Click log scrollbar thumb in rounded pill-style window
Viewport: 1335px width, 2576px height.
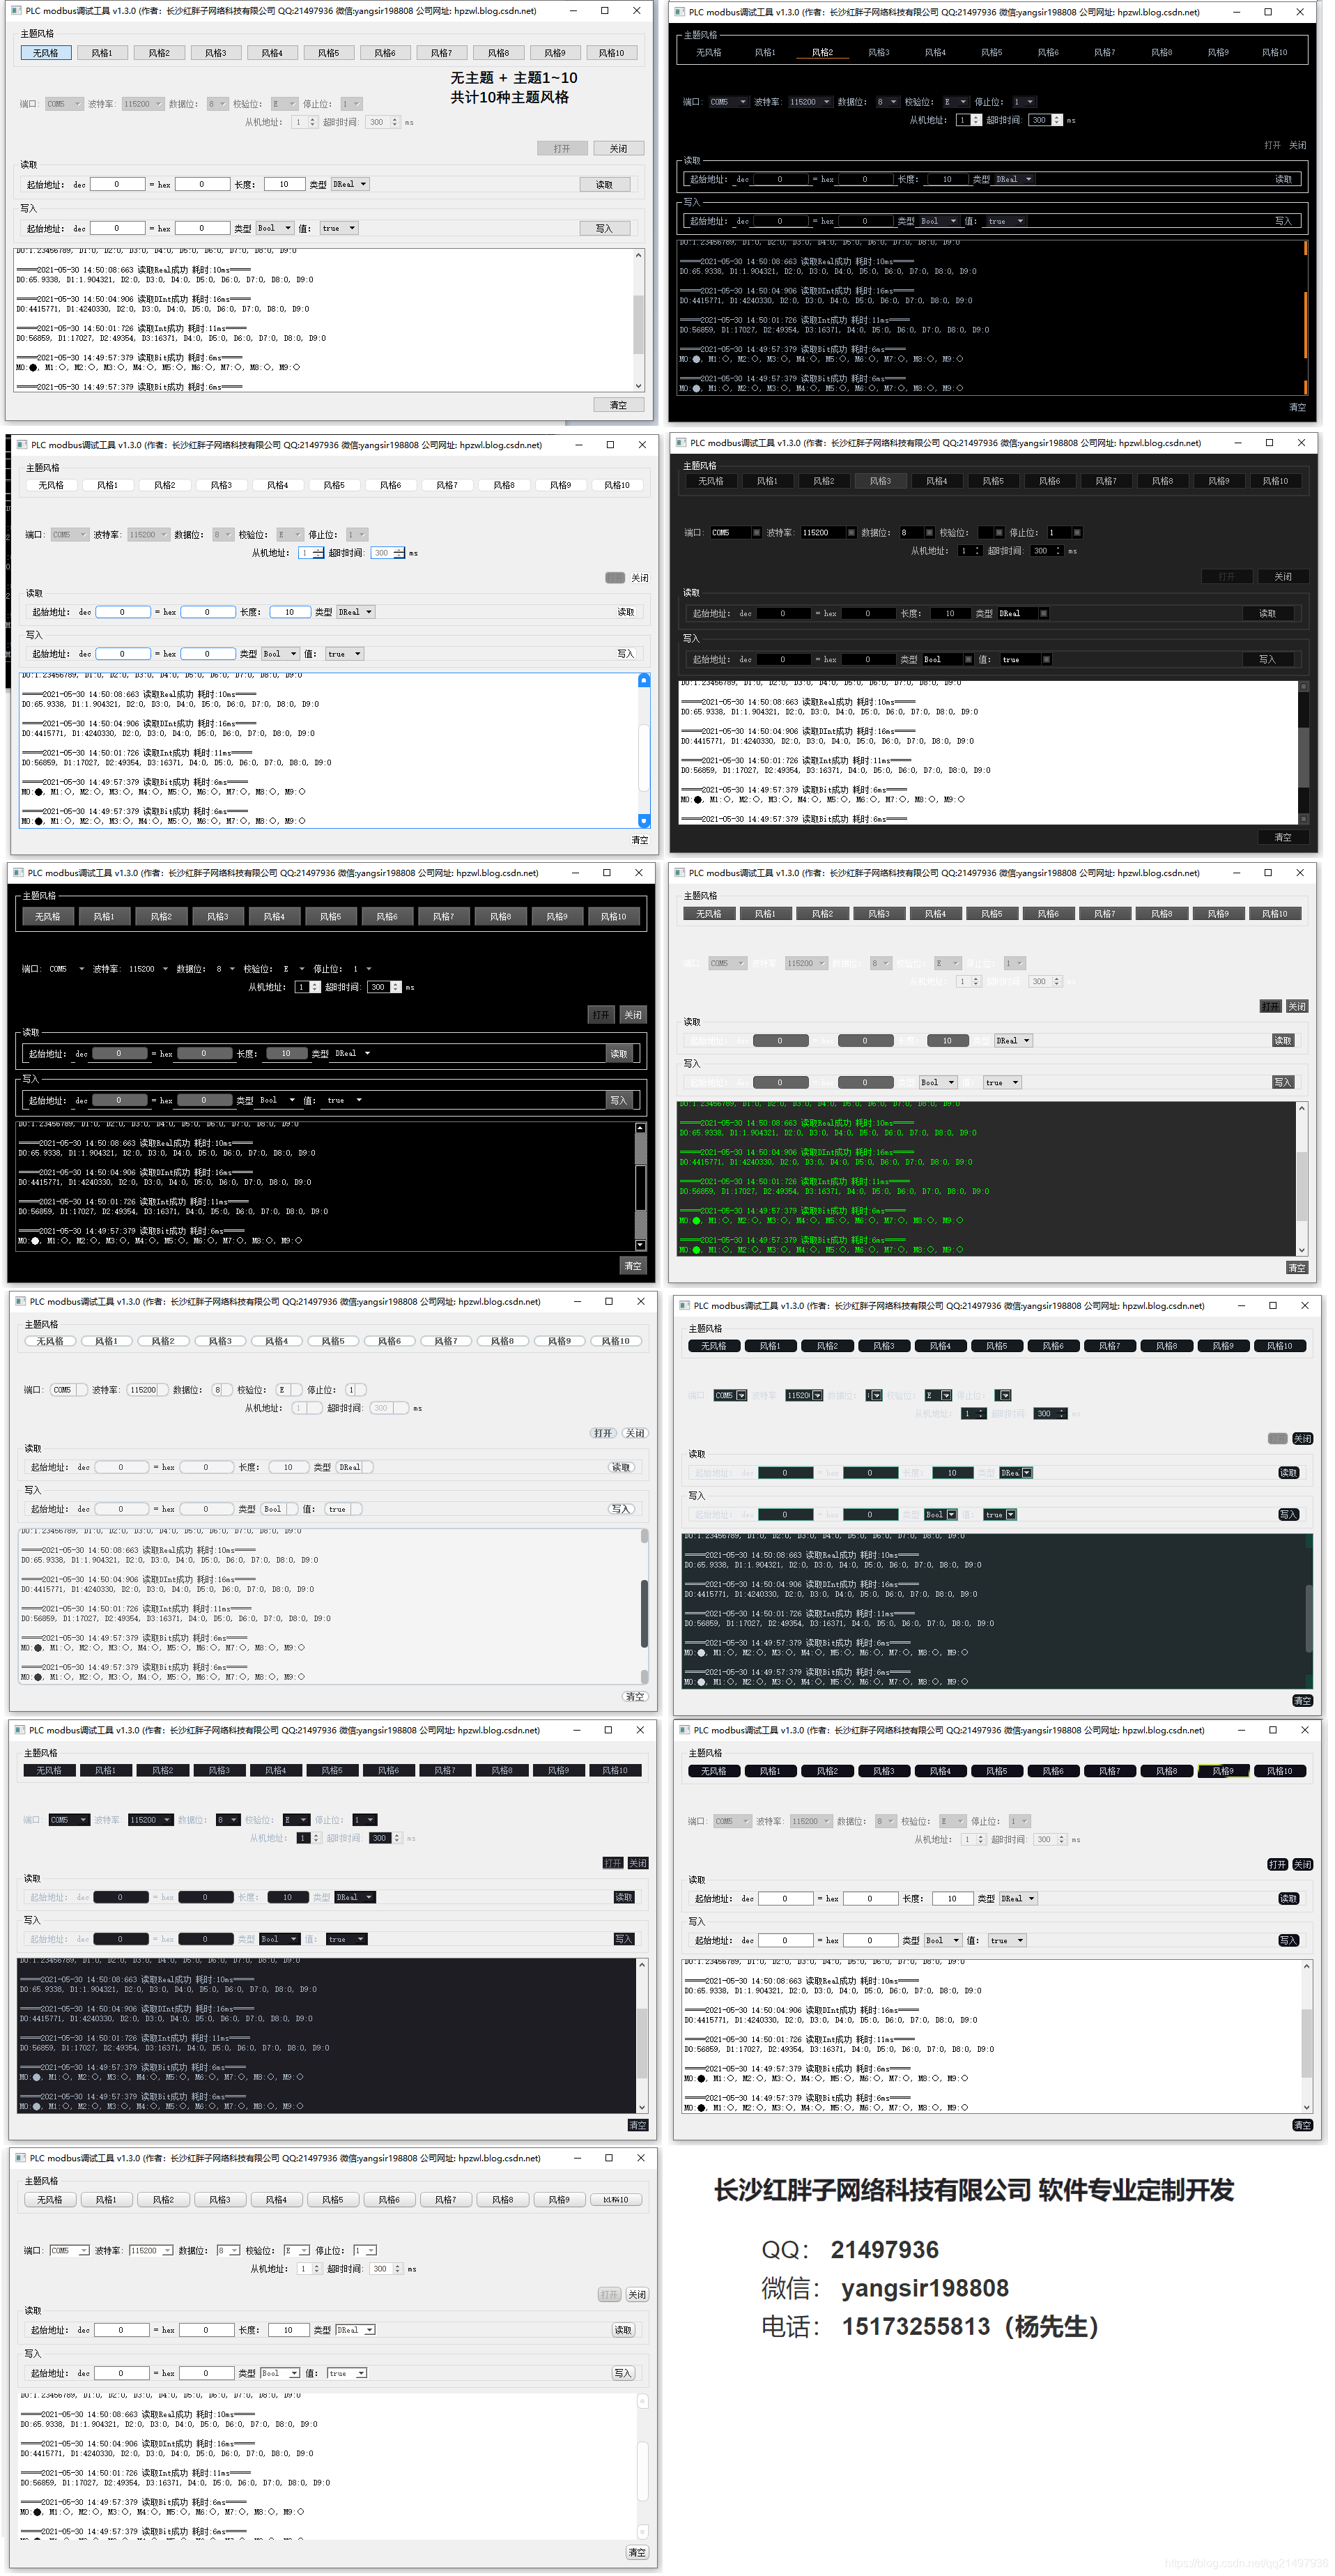644,1614
